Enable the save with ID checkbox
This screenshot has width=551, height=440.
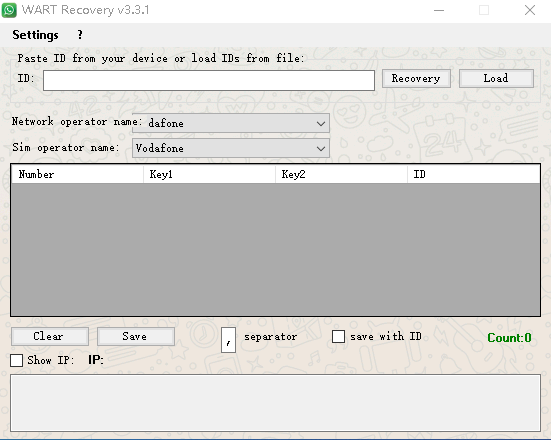pyautogui.click(x=338, y=336)
